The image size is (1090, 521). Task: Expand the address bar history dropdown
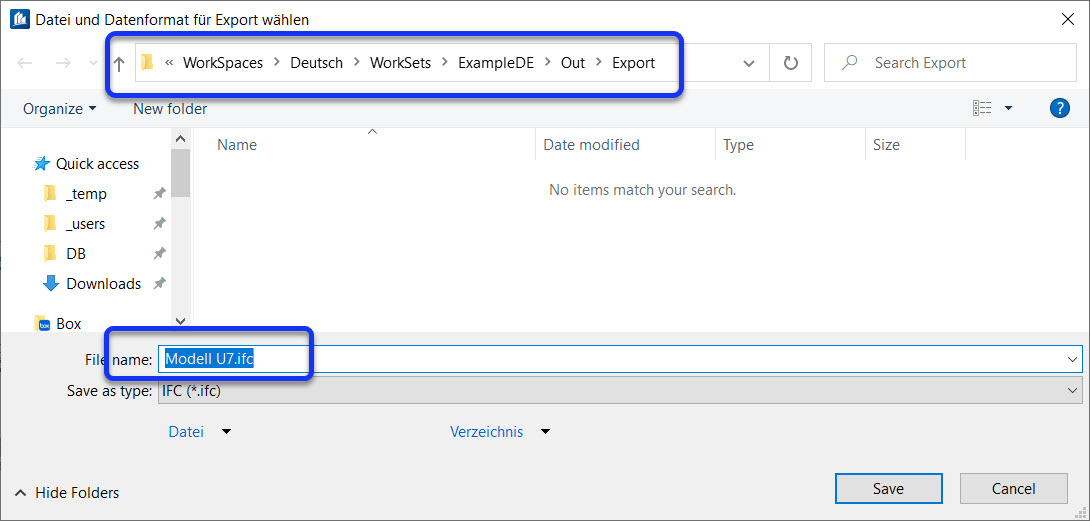[749, 63]
